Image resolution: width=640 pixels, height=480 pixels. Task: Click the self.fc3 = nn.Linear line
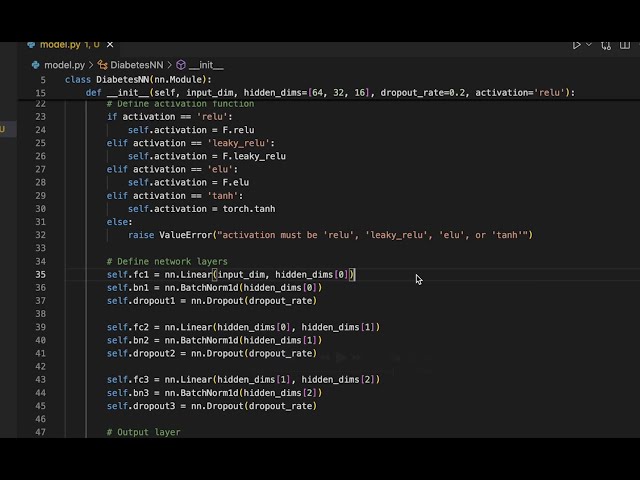pos(243,379)
